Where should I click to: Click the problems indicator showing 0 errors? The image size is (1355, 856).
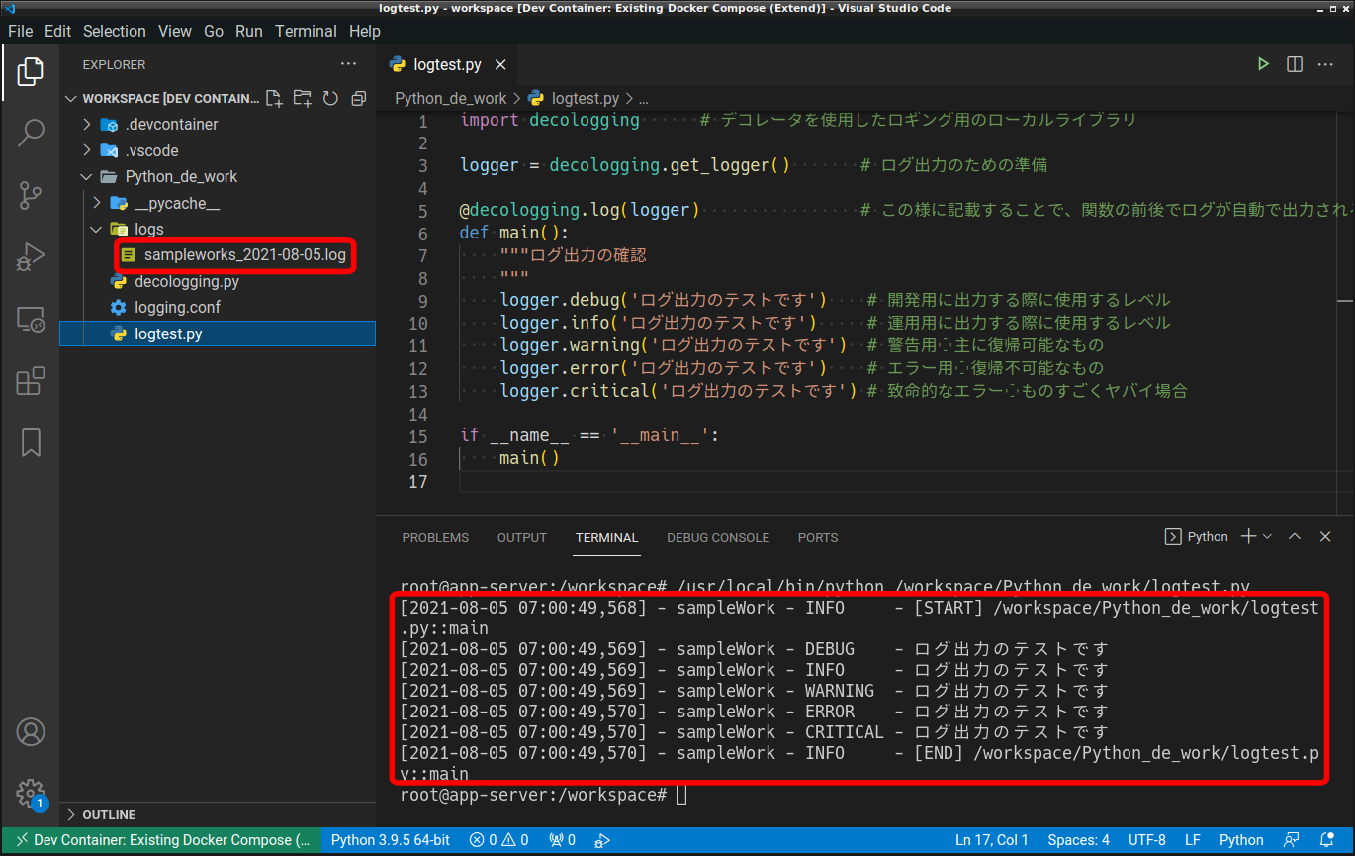498,839
